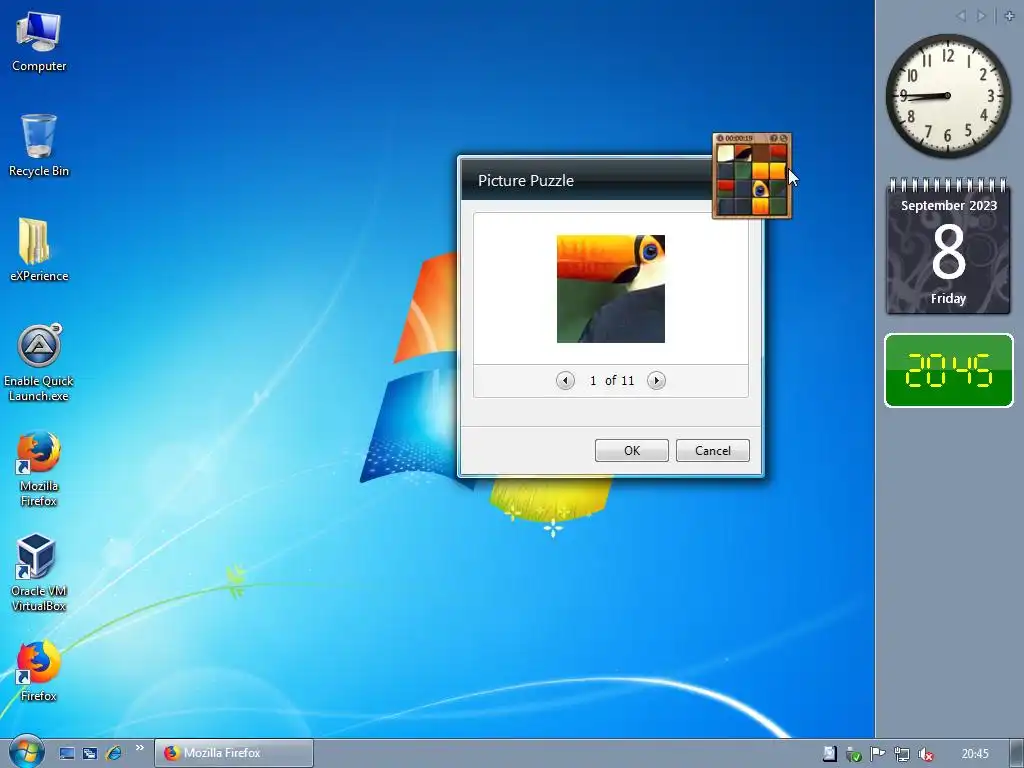Click Safely Remove Hardware tray icon
Viewport: 1024px width, 768px height.
854,754
